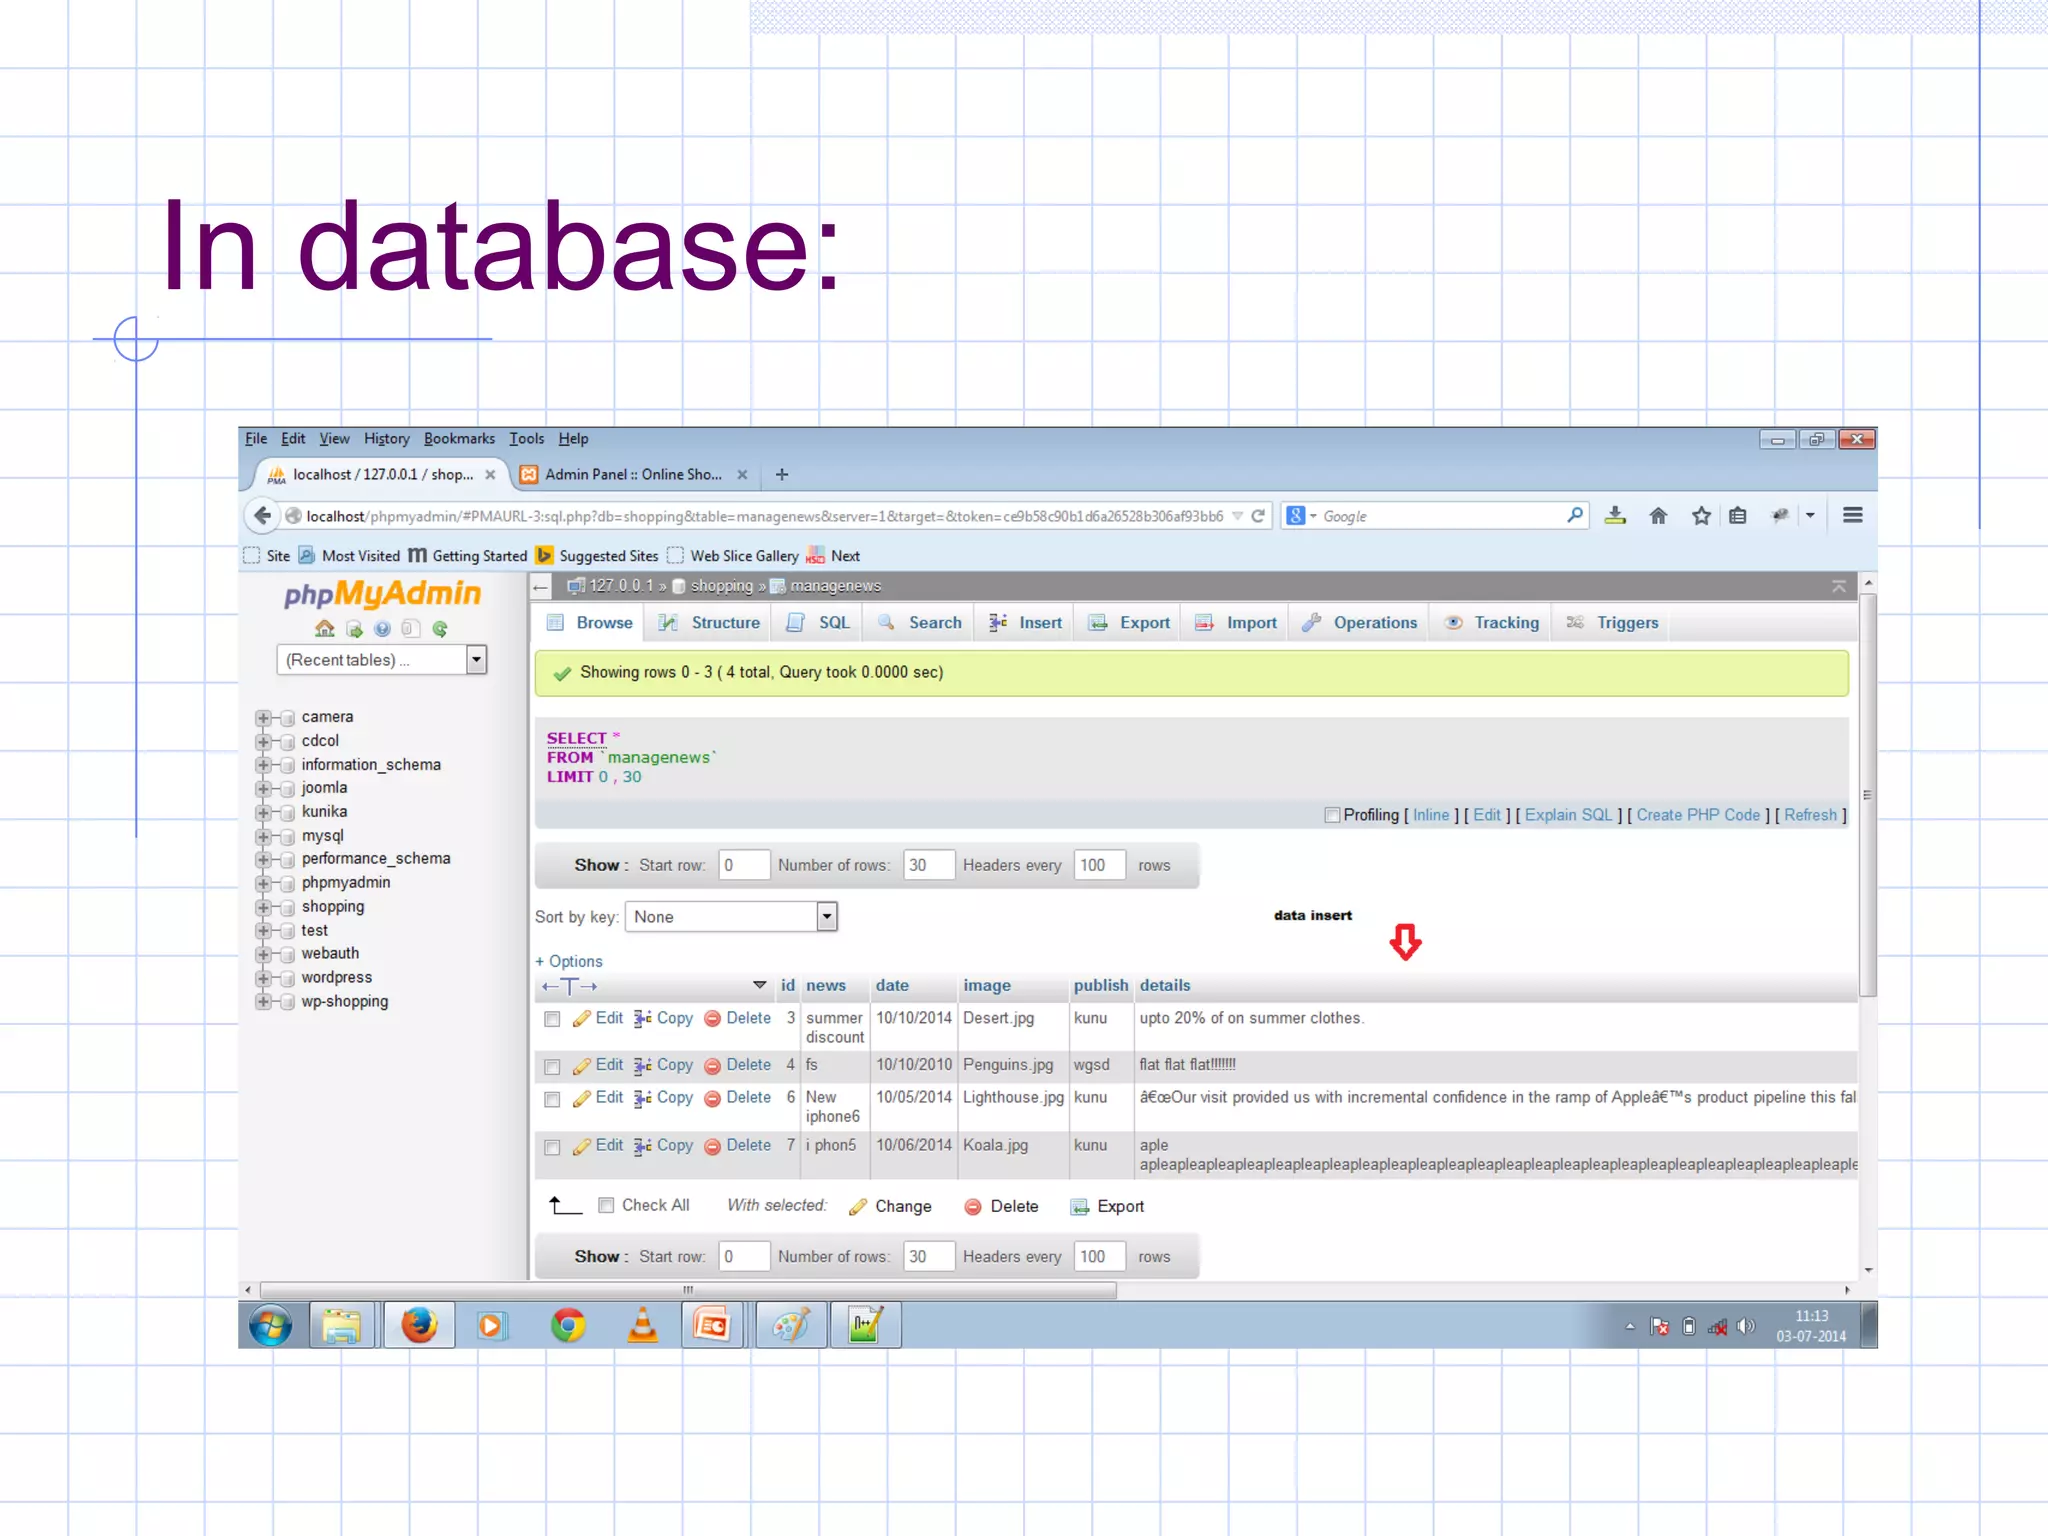This screenshot has width=2048, height=1536.
Task: Check the box for row id 4
Action: coord(552,1067)
